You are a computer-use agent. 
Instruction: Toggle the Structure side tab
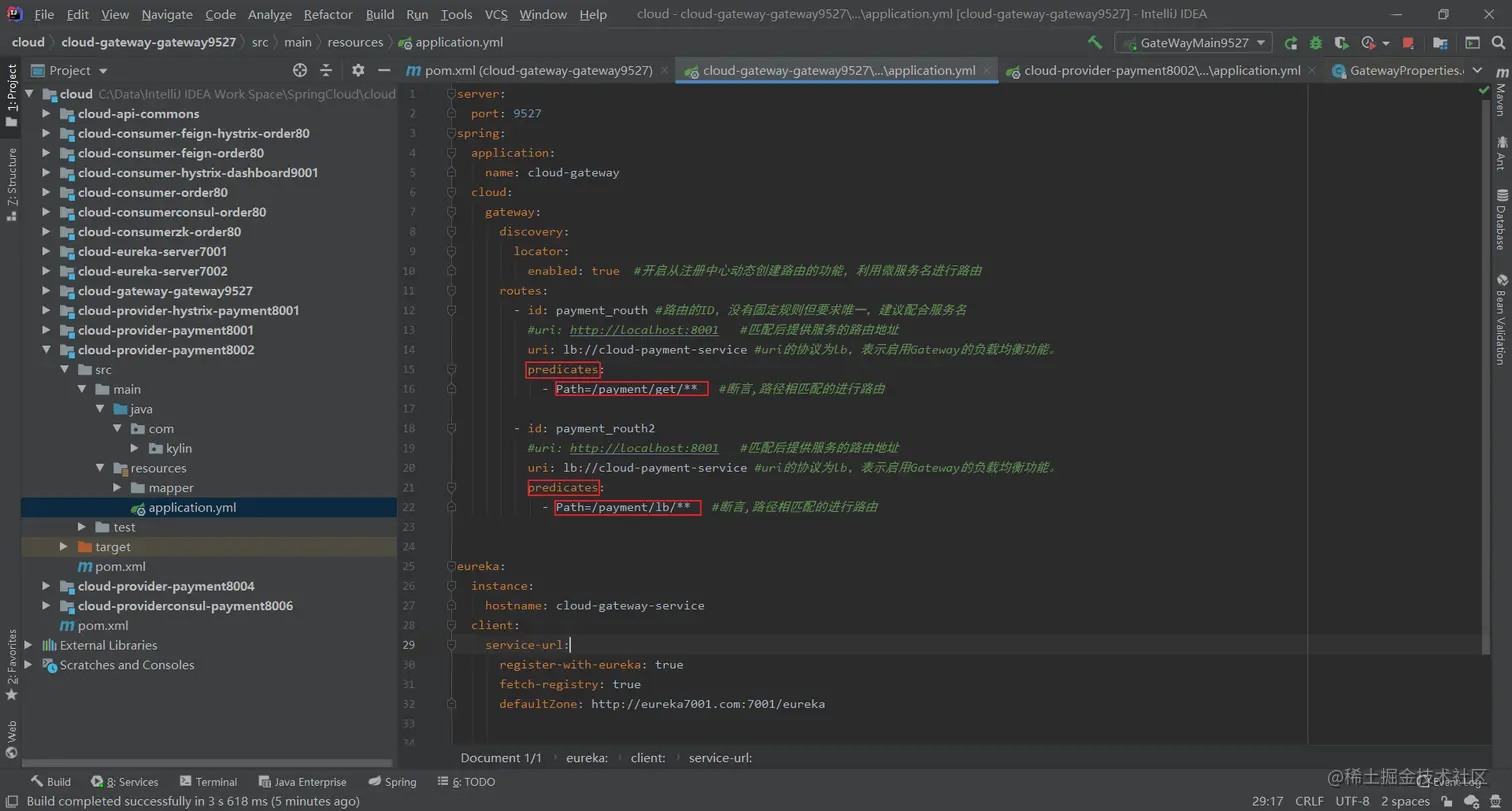[11, 184]
